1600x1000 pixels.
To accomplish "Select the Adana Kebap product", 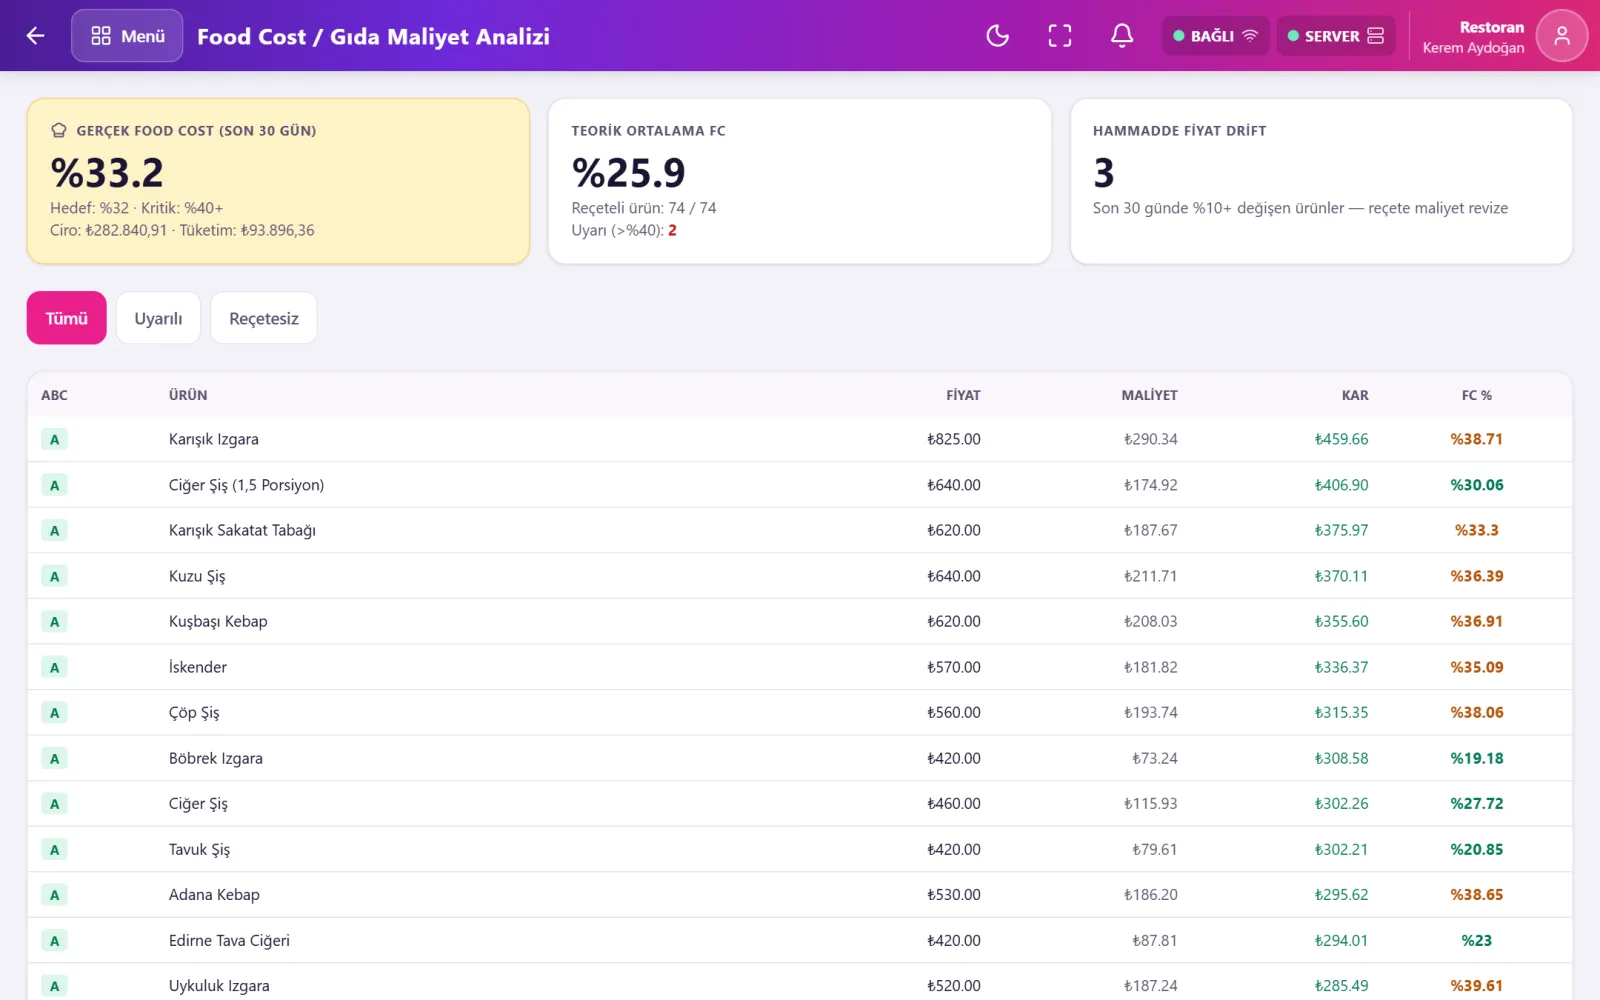I will 214,894.
